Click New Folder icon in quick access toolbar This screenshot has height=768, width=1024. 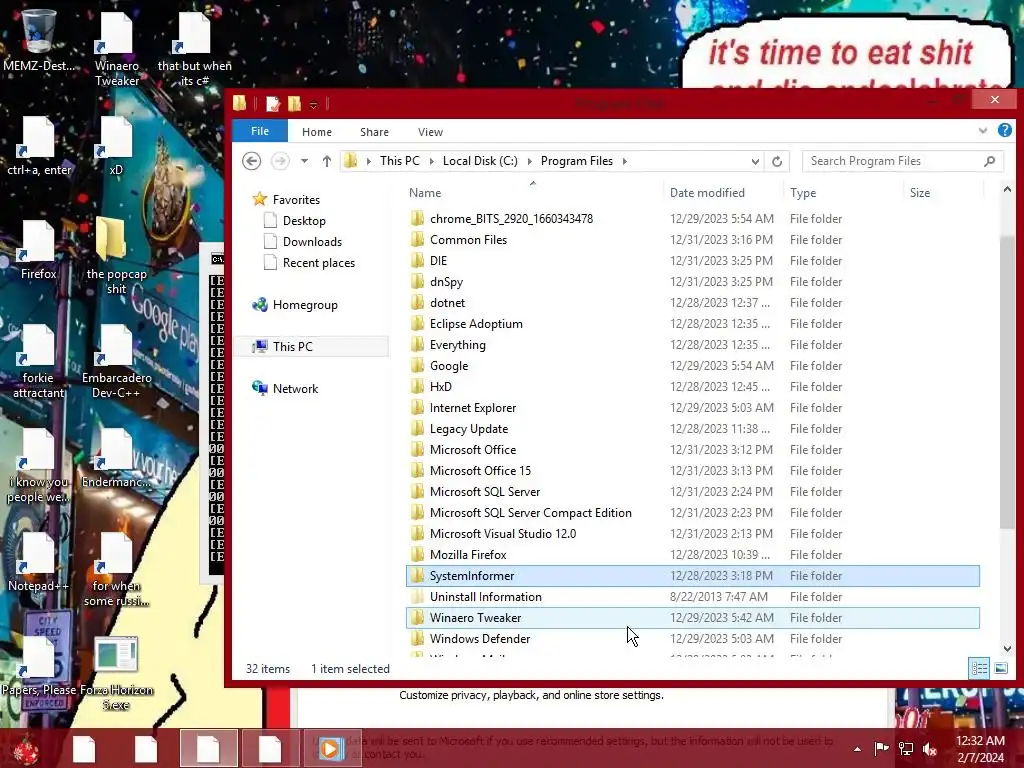pos(295,103)
